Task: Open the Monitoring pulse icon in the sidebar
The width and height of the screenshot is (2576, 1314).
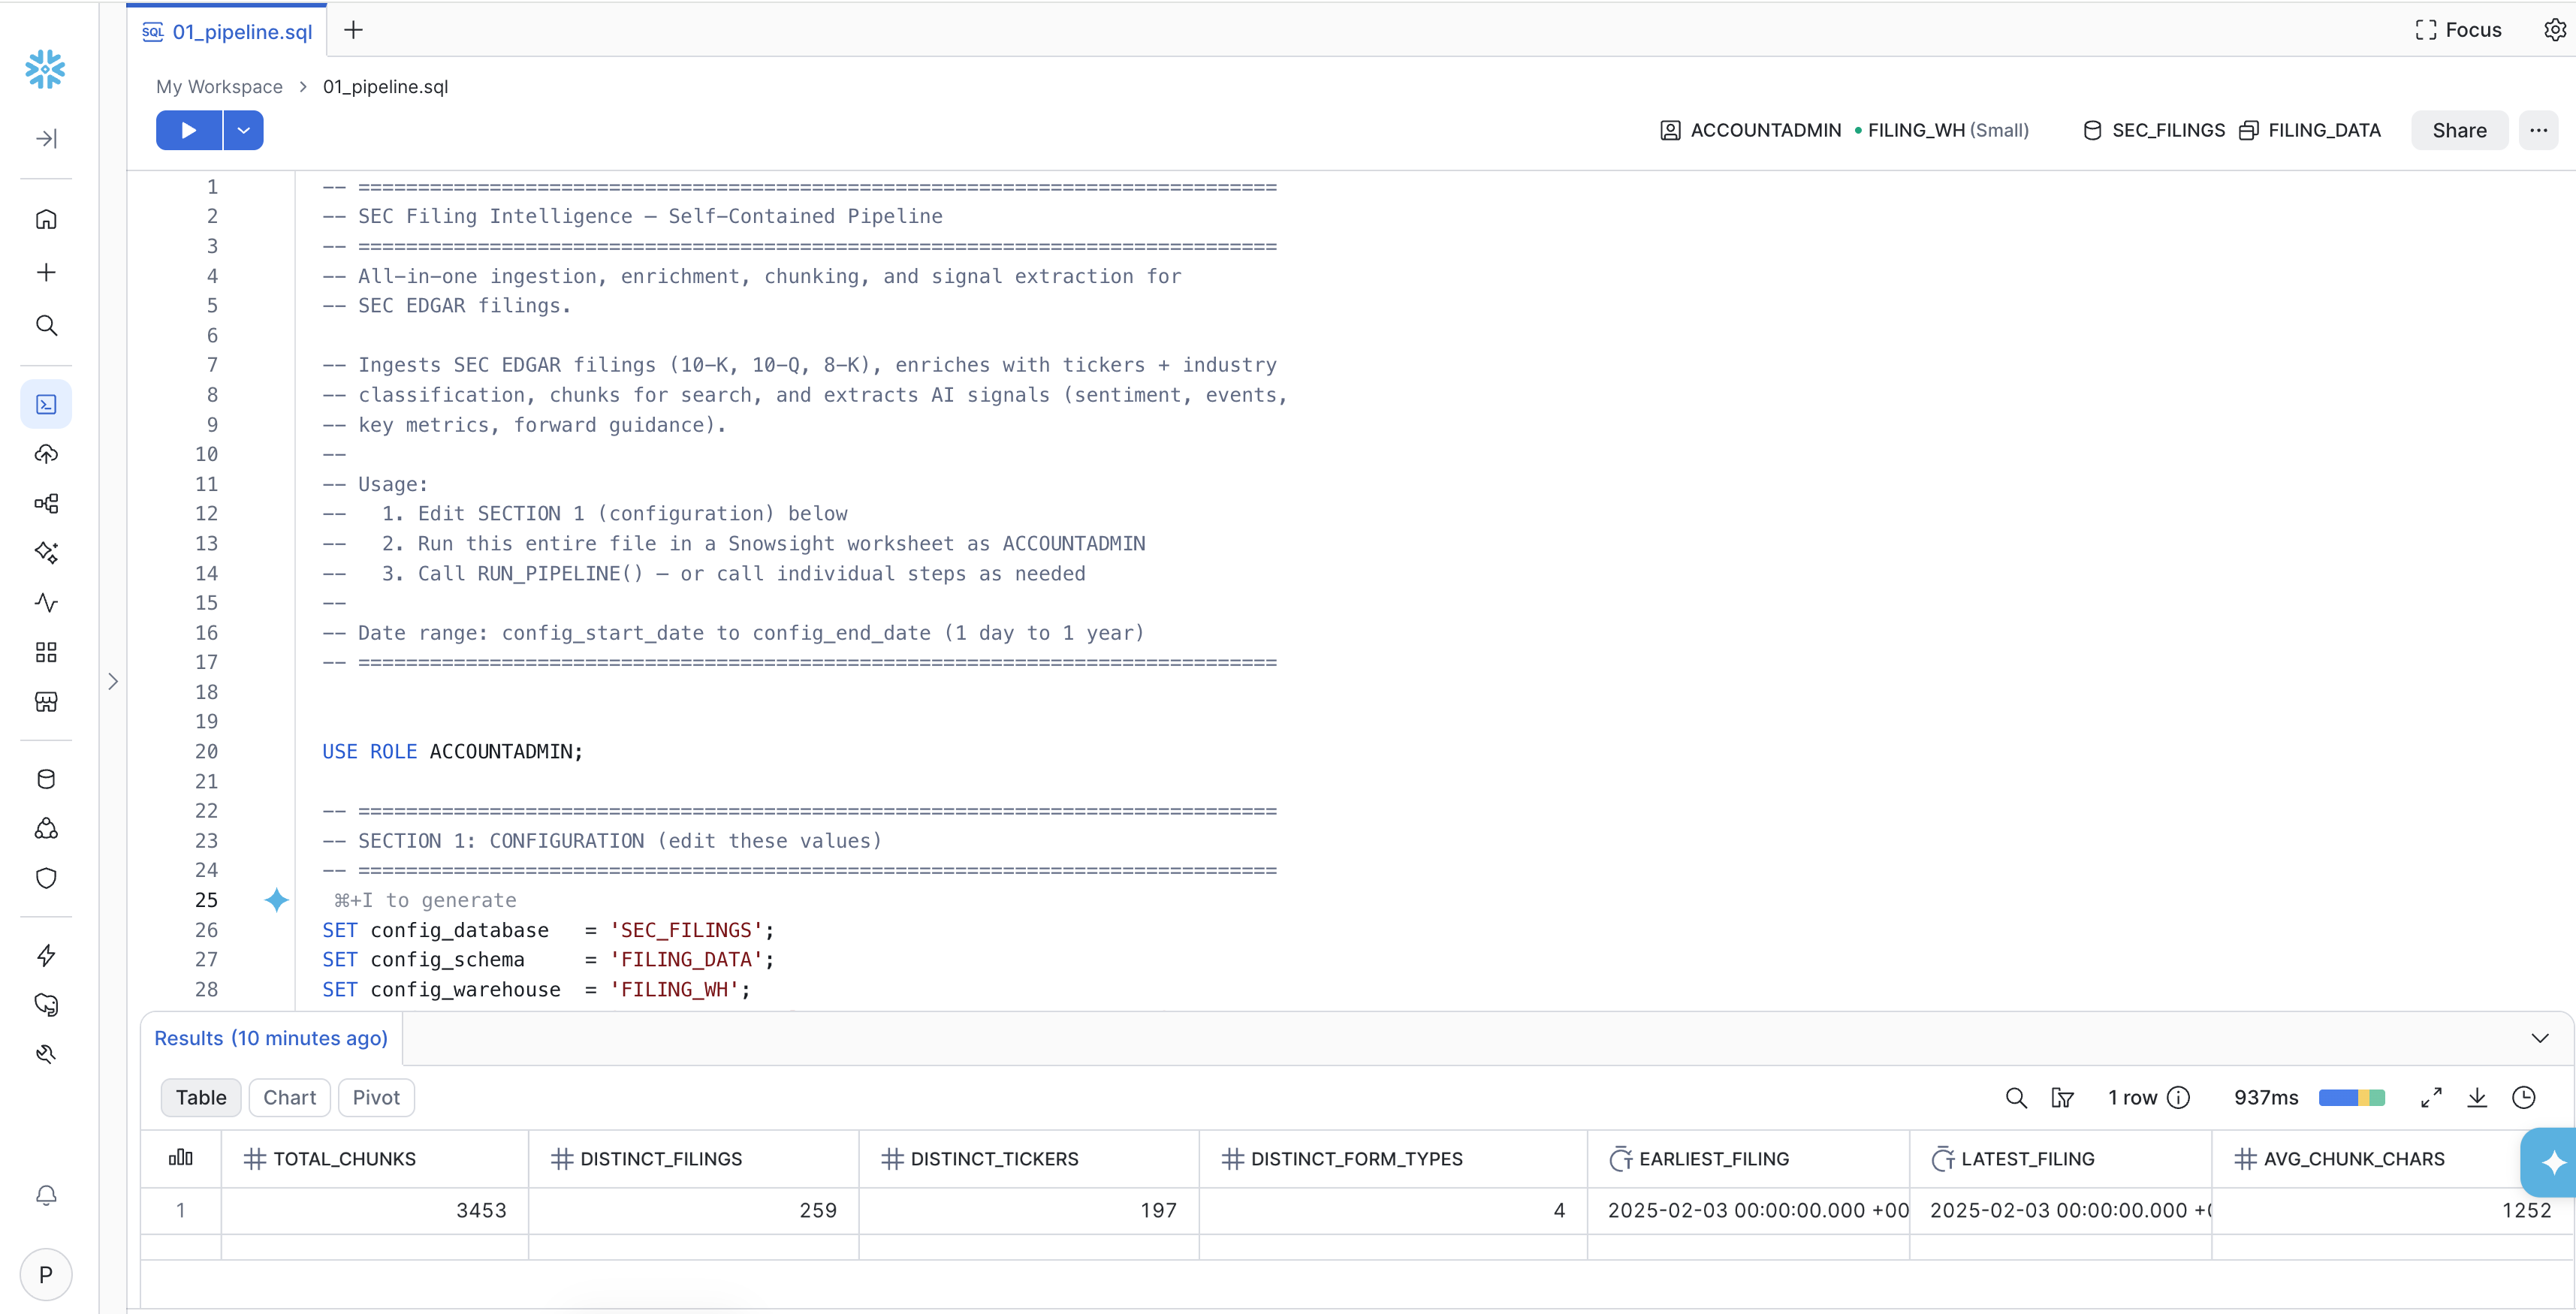Action: click(46, 602)
